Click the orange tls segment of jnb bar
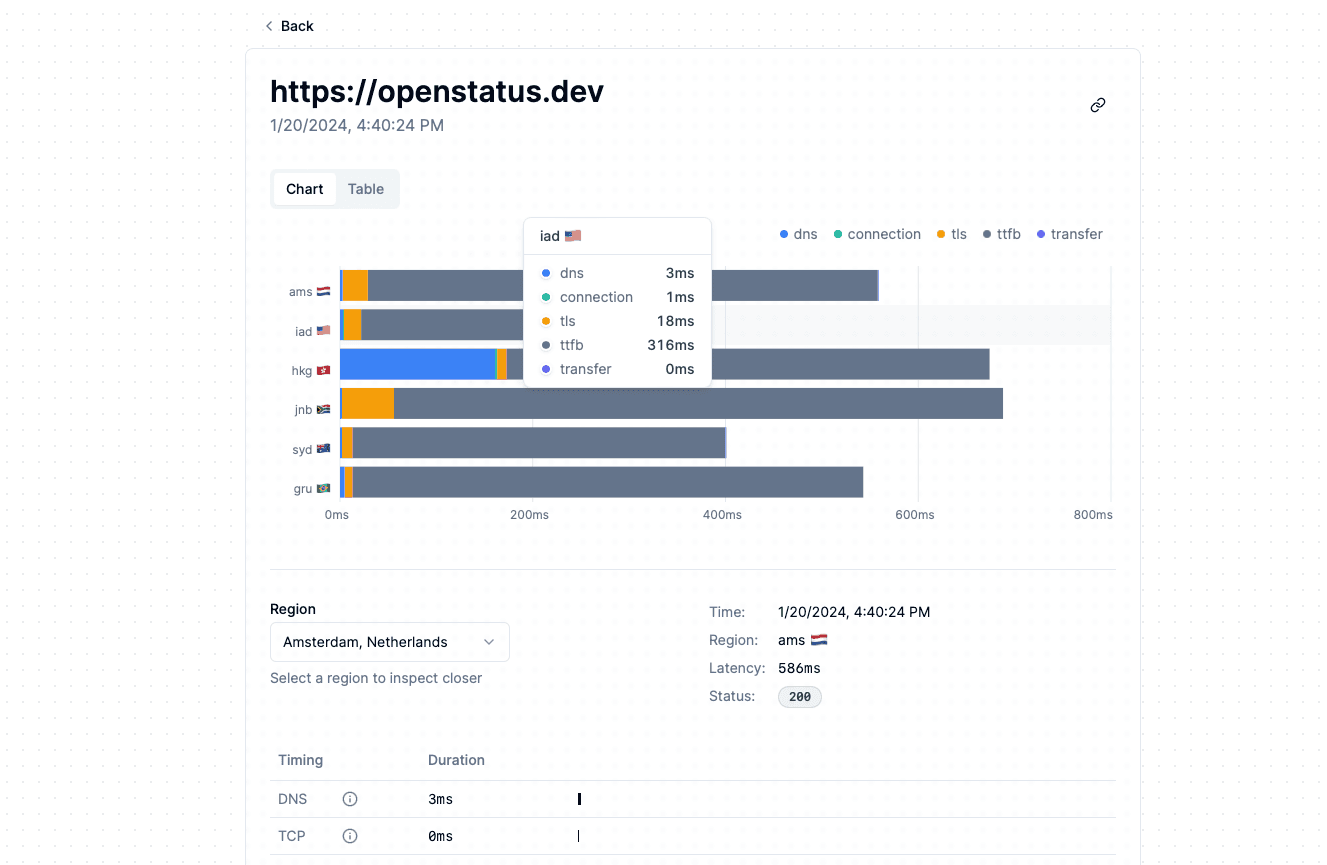The image size is (1327, 865). pyautogui.click(x=368, y=404)
